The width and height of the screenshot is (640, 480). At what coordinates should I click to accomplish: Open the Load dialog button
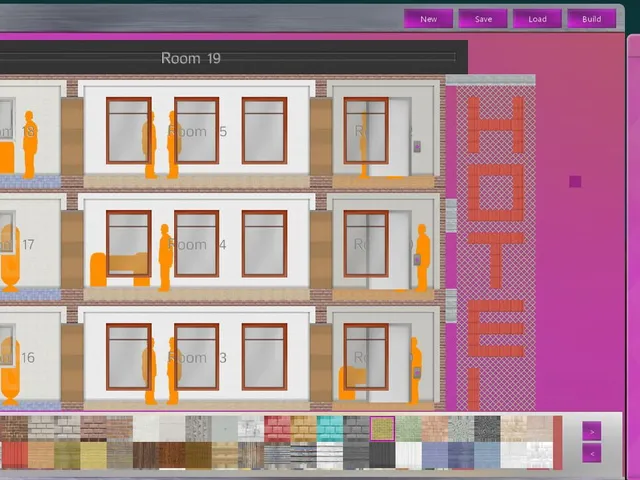tap(537, 19)
